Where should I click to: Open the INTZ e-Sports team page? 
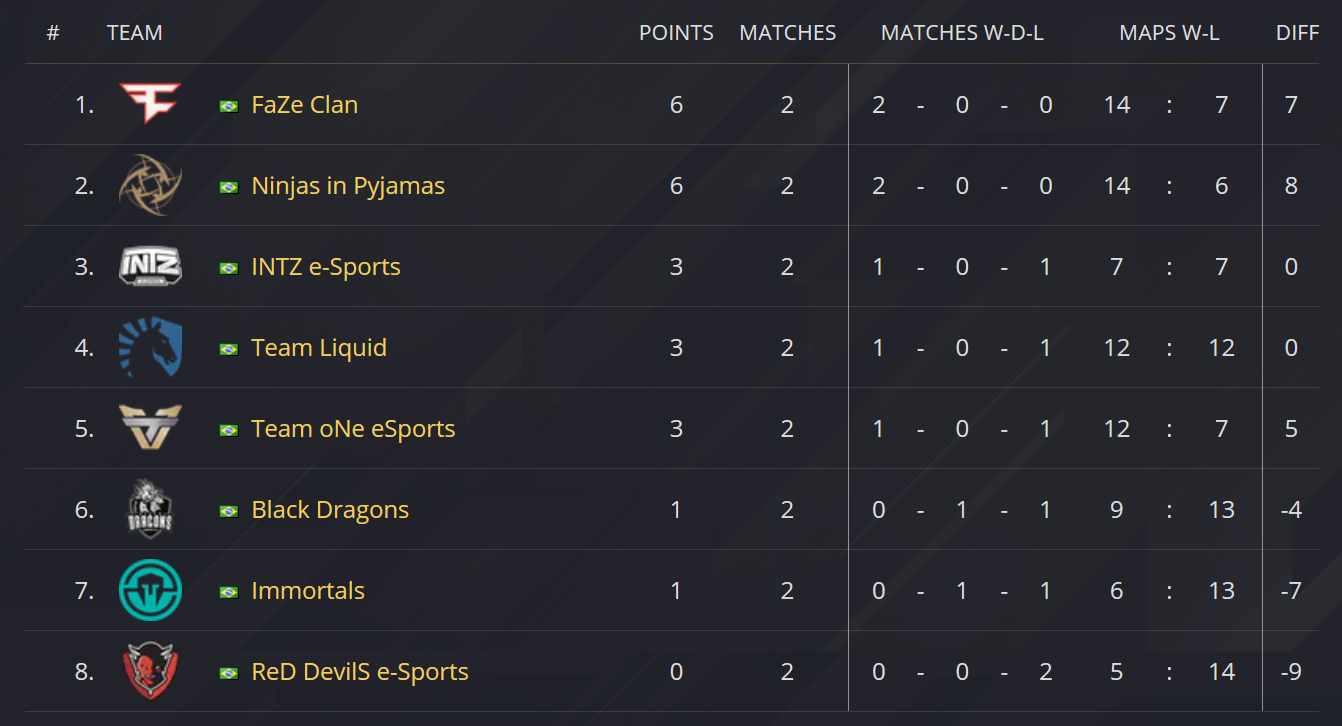point(326,267)
